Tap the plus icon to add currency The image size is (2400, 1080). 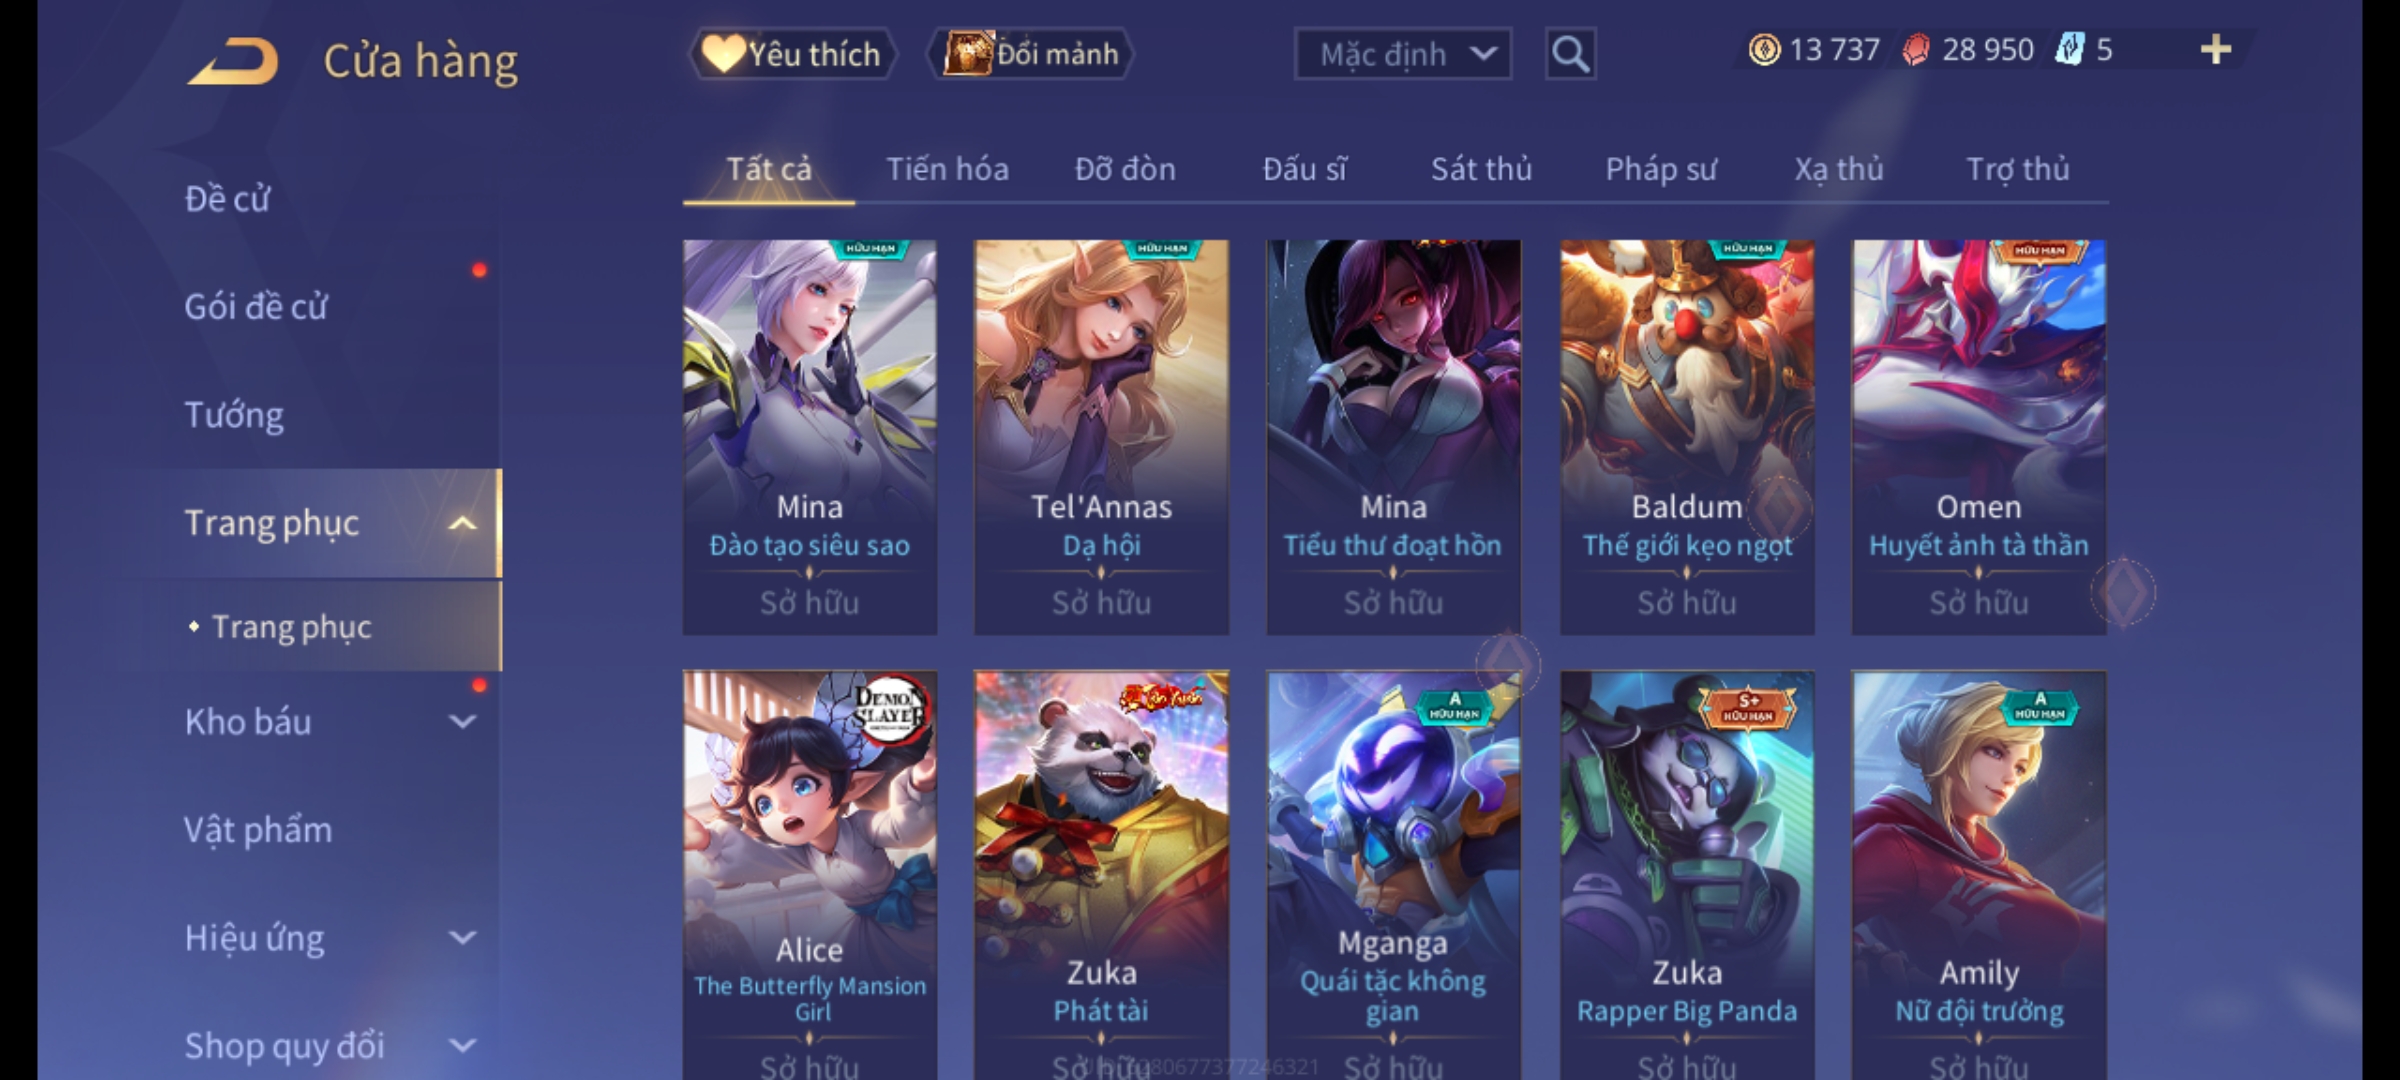(x=2216, y=50)
